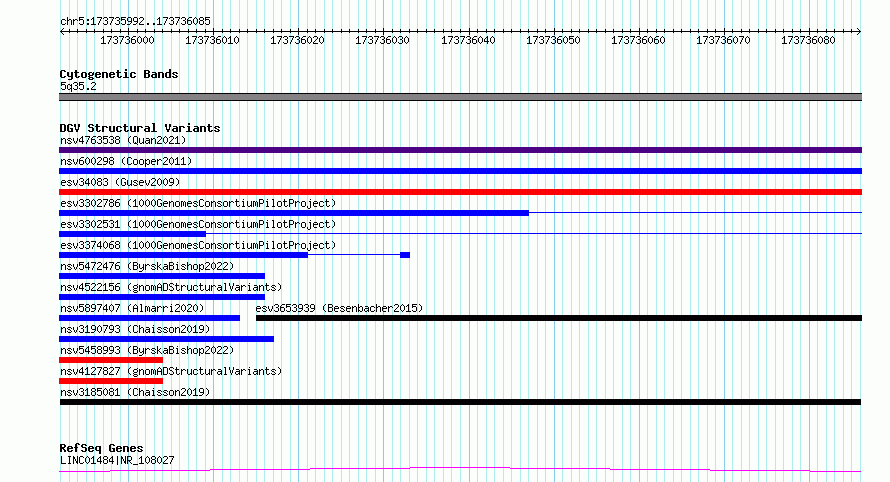The width and height of the screenshot is (890, 482).
Task: Click the blue nsv5897407 variant bar
Action: tap(149, 318)
